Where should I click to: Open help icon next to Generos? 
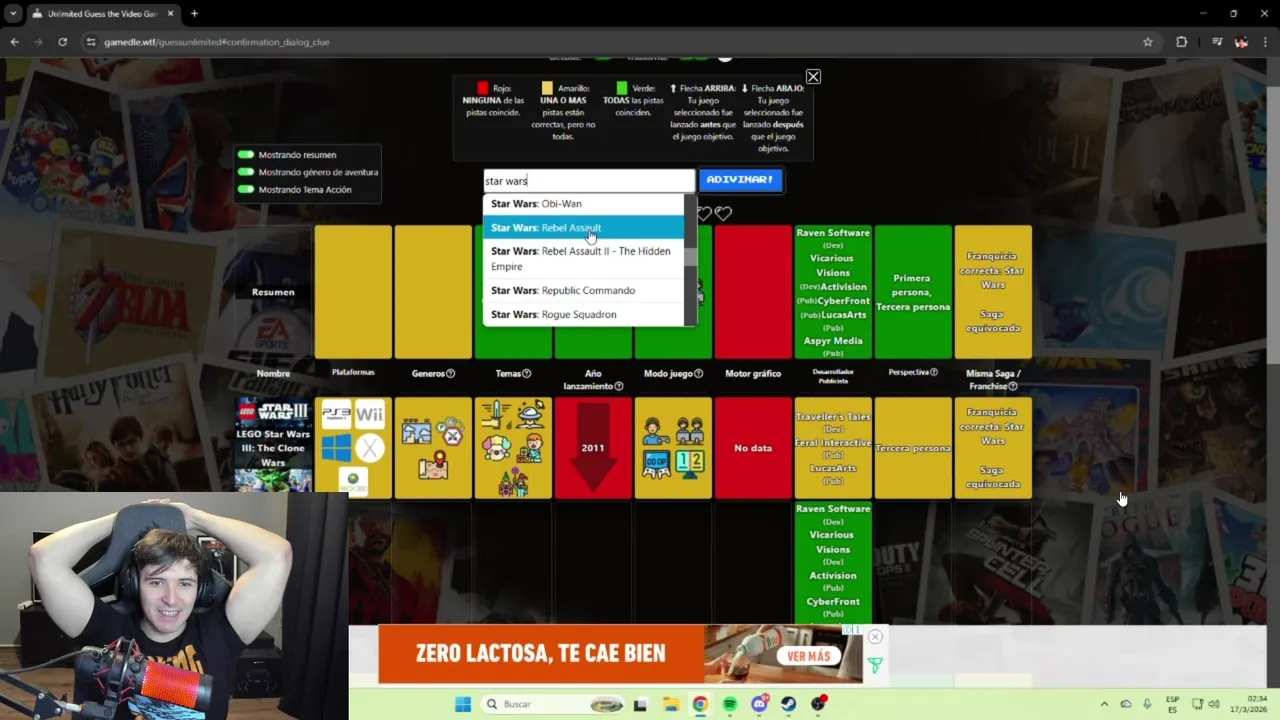450,374
